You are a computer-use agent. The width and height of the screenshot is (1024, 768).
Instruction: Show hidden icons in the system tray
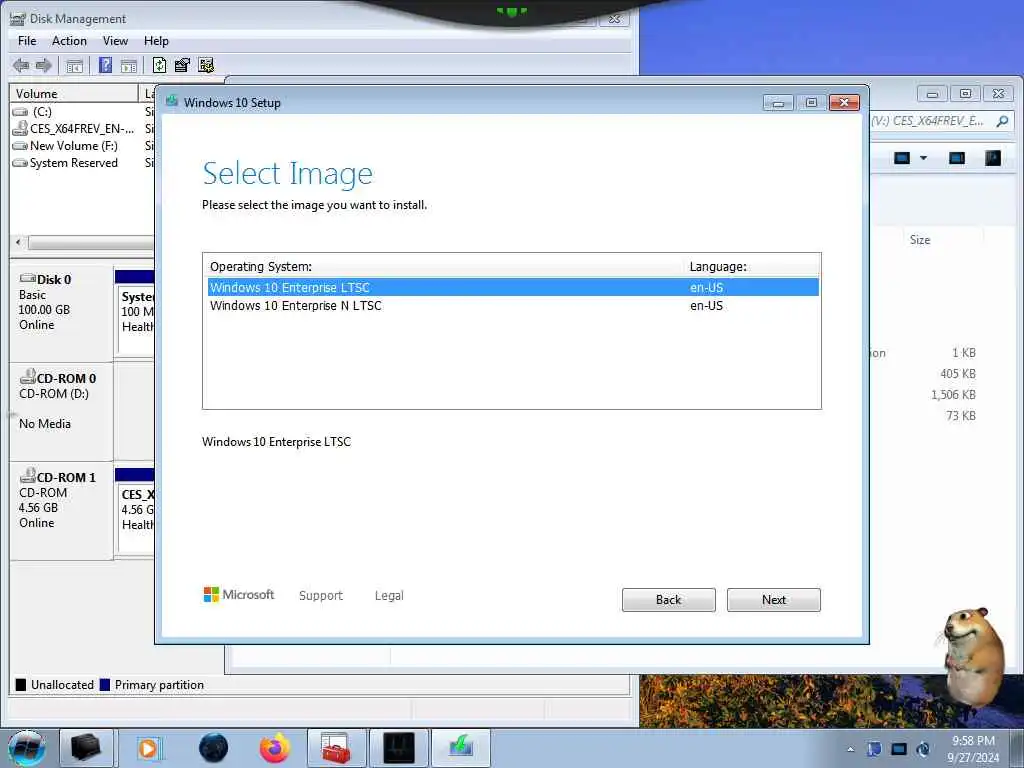850,749
